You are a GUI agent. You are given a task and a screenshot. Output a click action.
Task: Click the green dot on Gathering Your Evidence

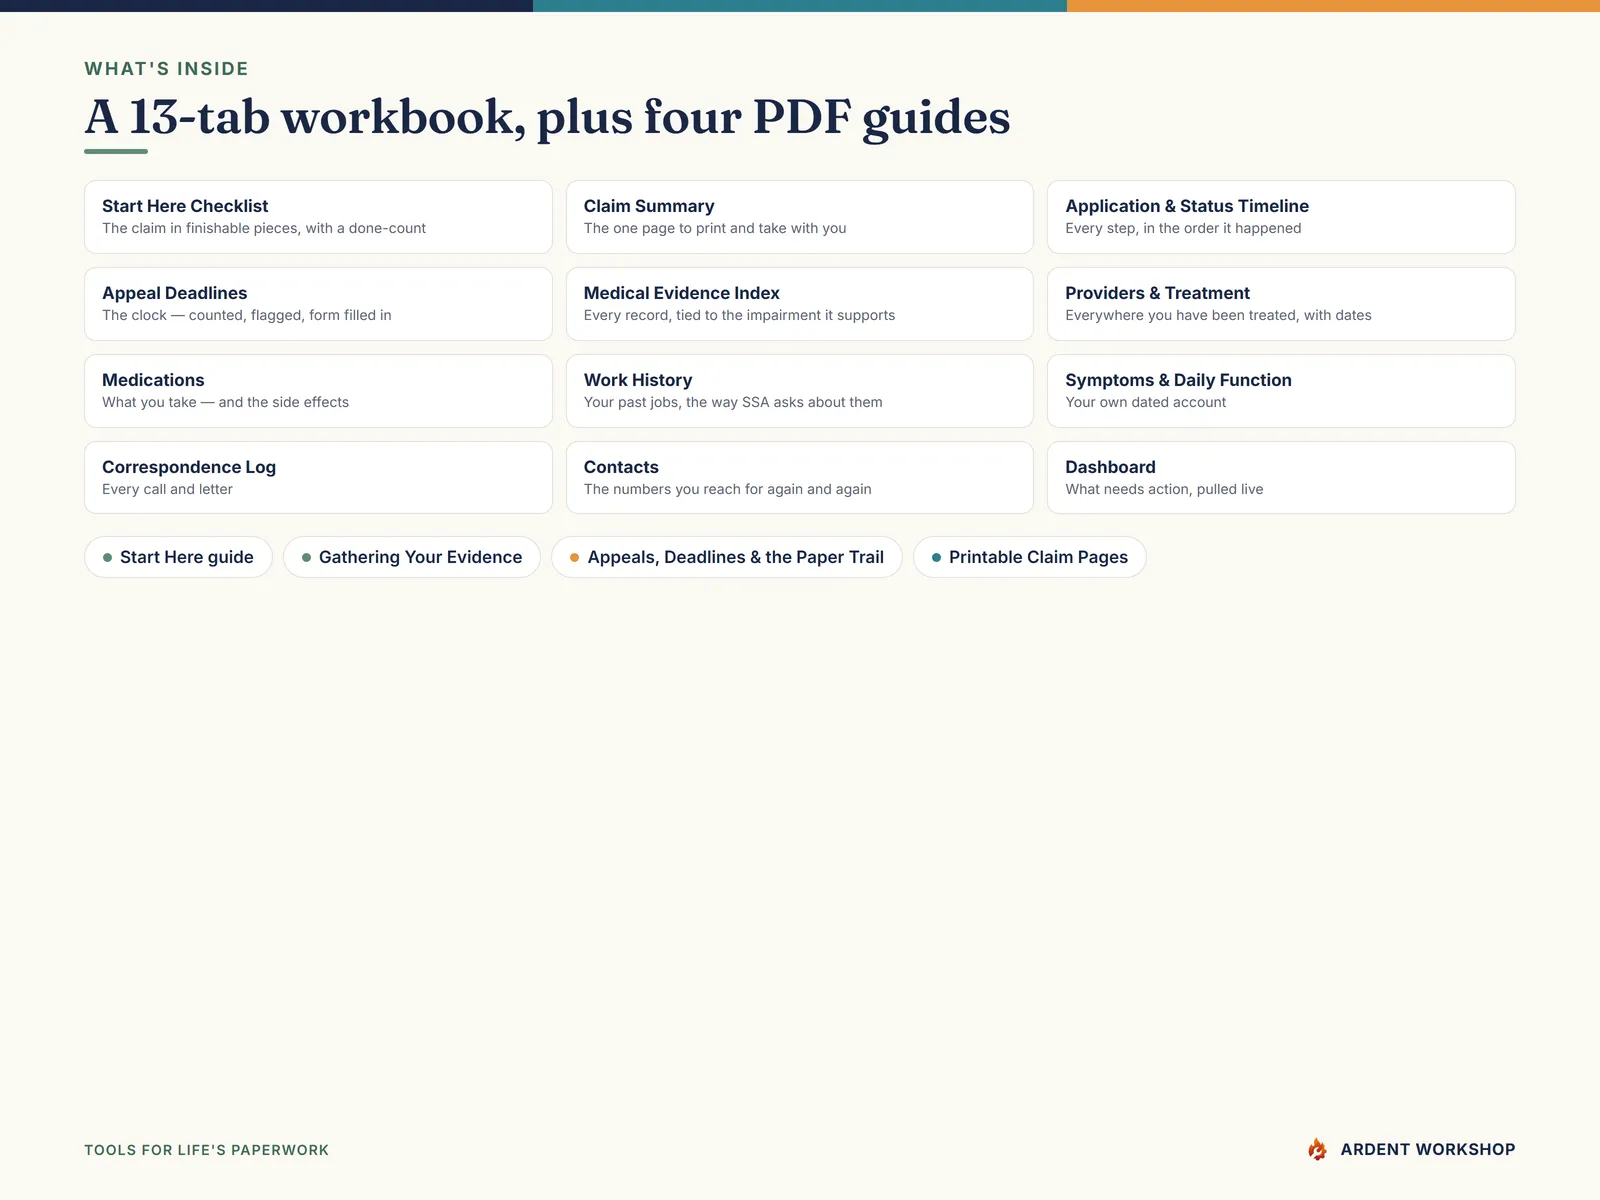click(x=306, y=558)
